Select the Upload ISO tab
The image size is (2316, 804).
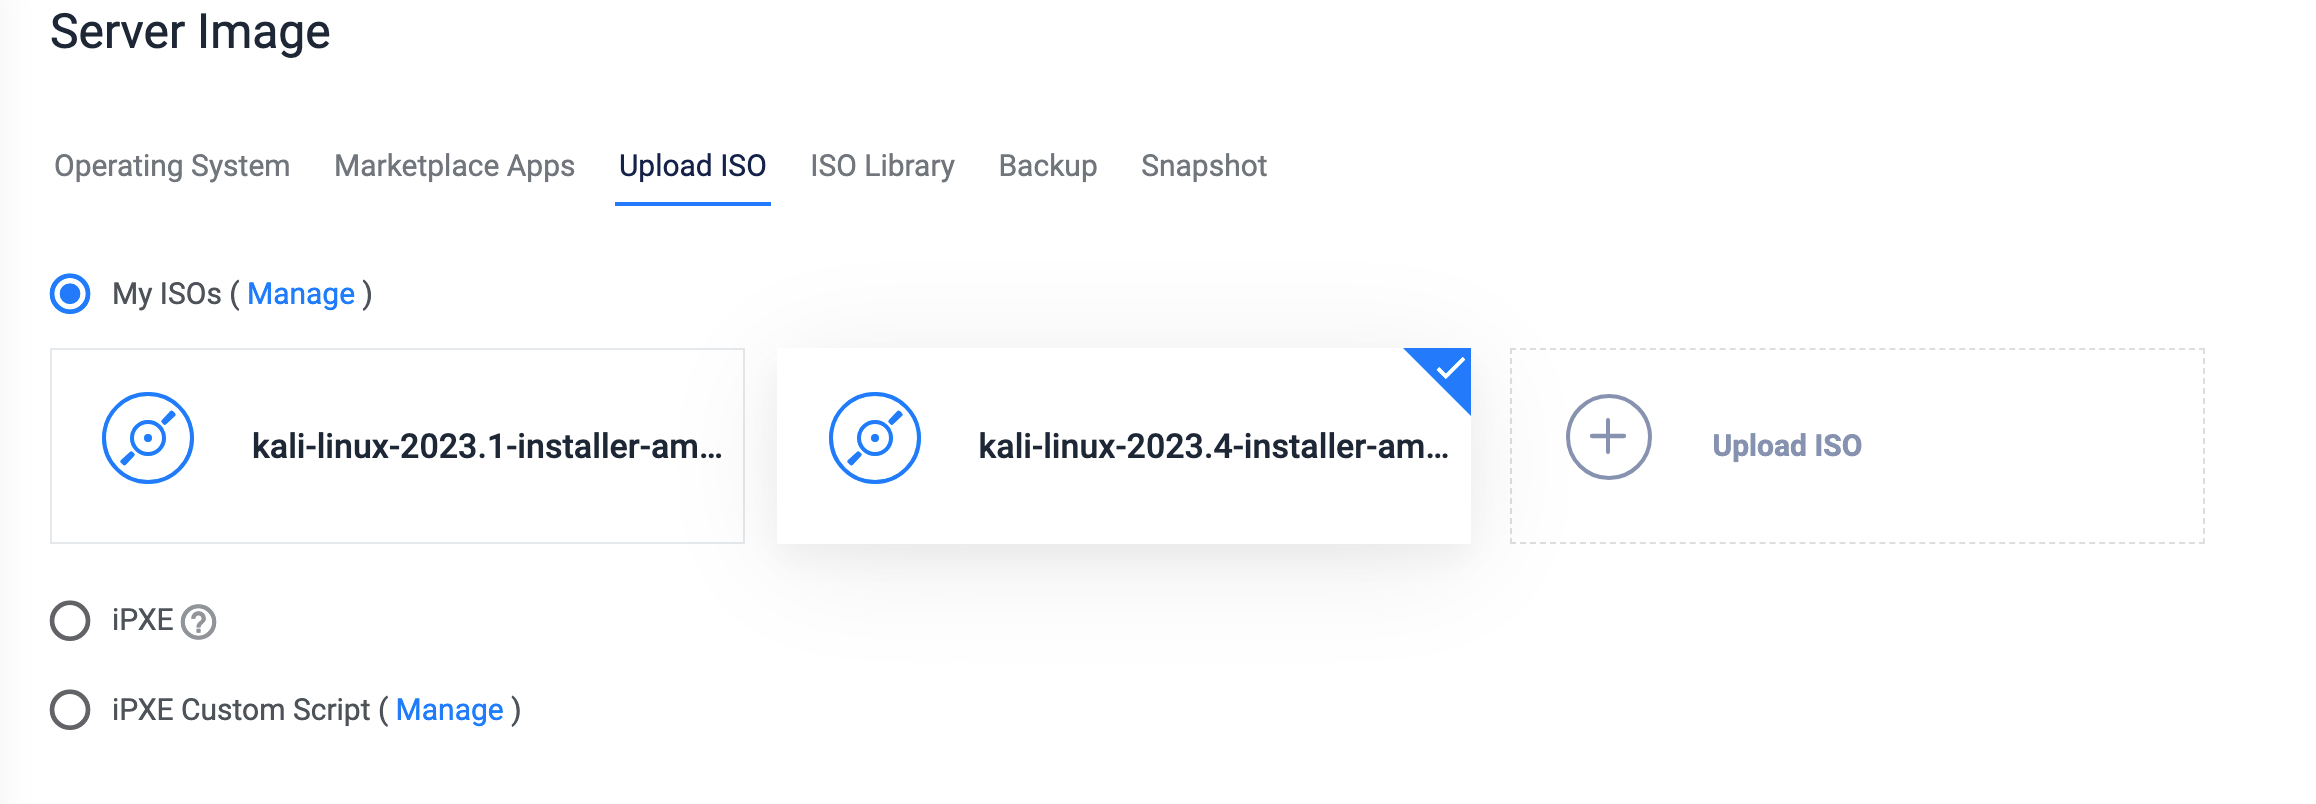[692, 166]
